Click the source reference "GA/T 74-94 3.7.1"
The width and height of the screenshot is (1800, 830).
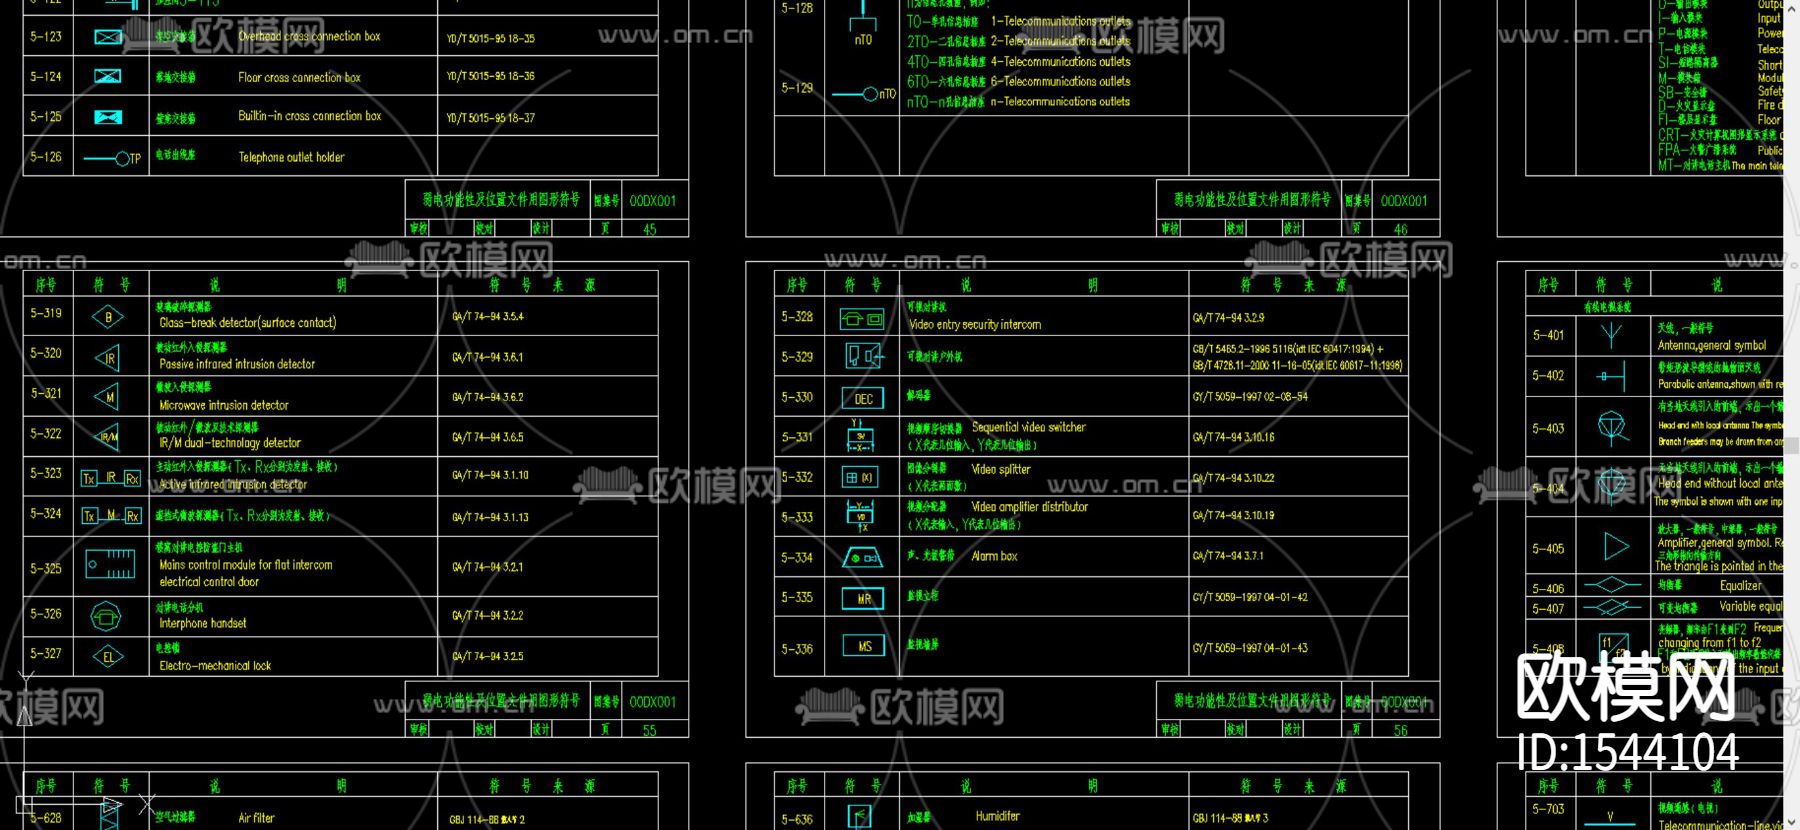[1228, 556]
